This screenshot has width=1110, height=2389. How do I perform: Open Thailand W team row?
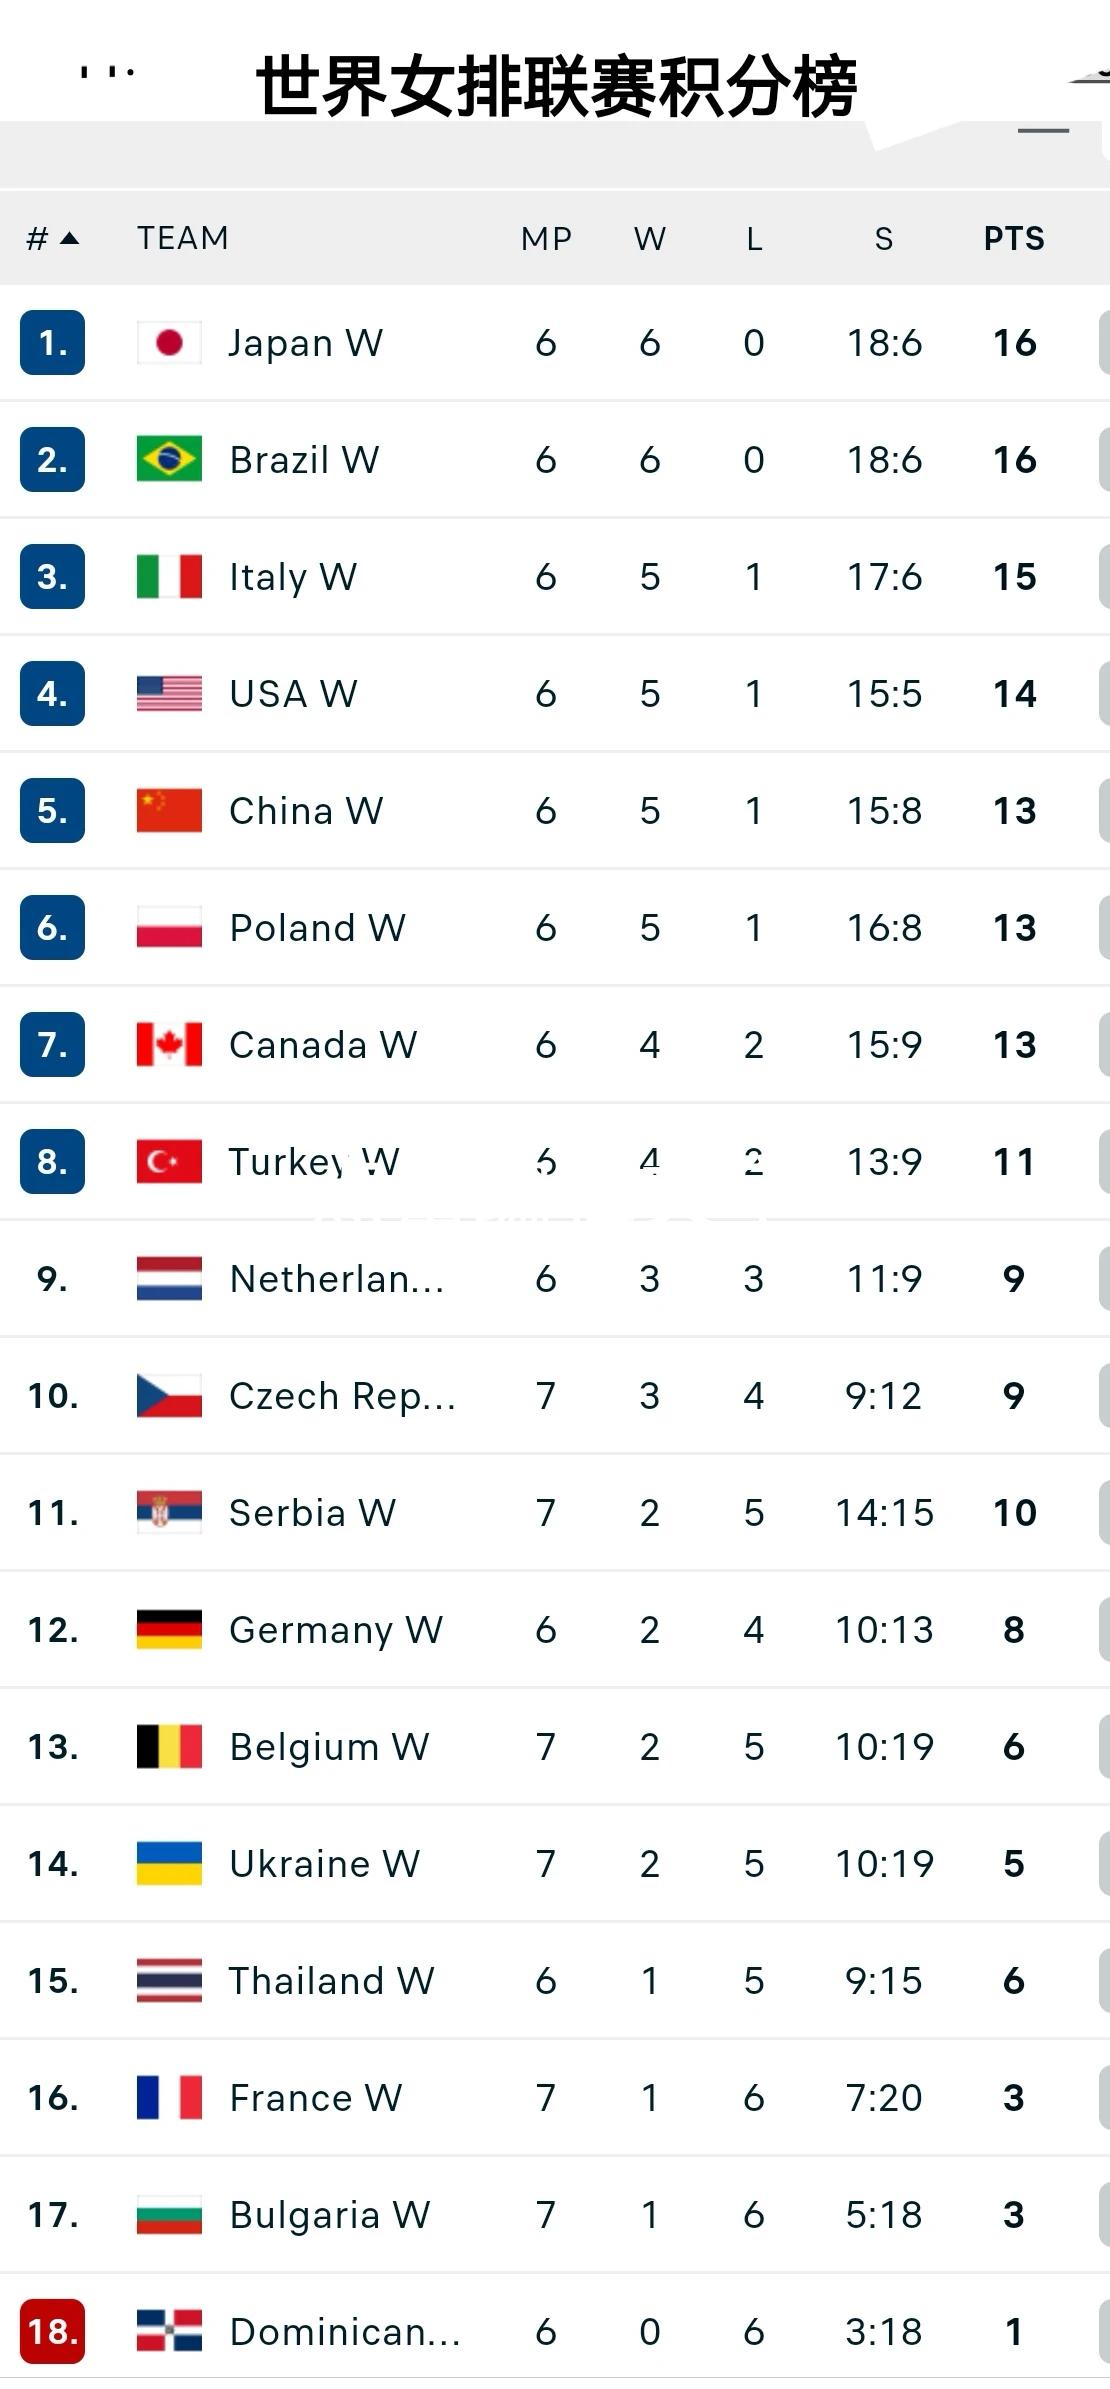pos(555,1980)
